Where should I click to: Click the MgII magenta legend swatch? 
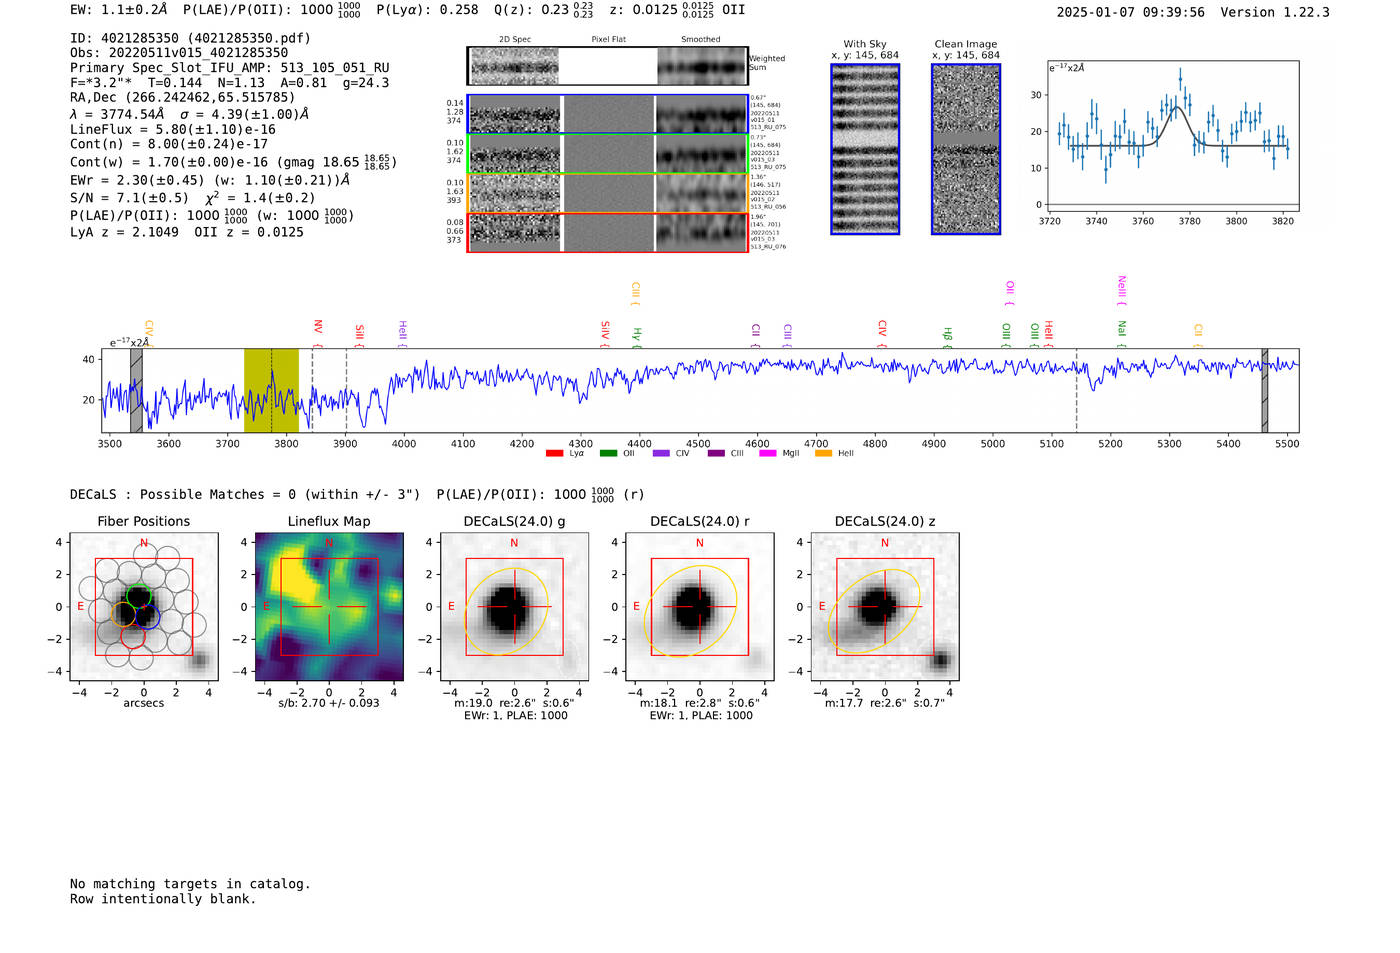(768, 454)
